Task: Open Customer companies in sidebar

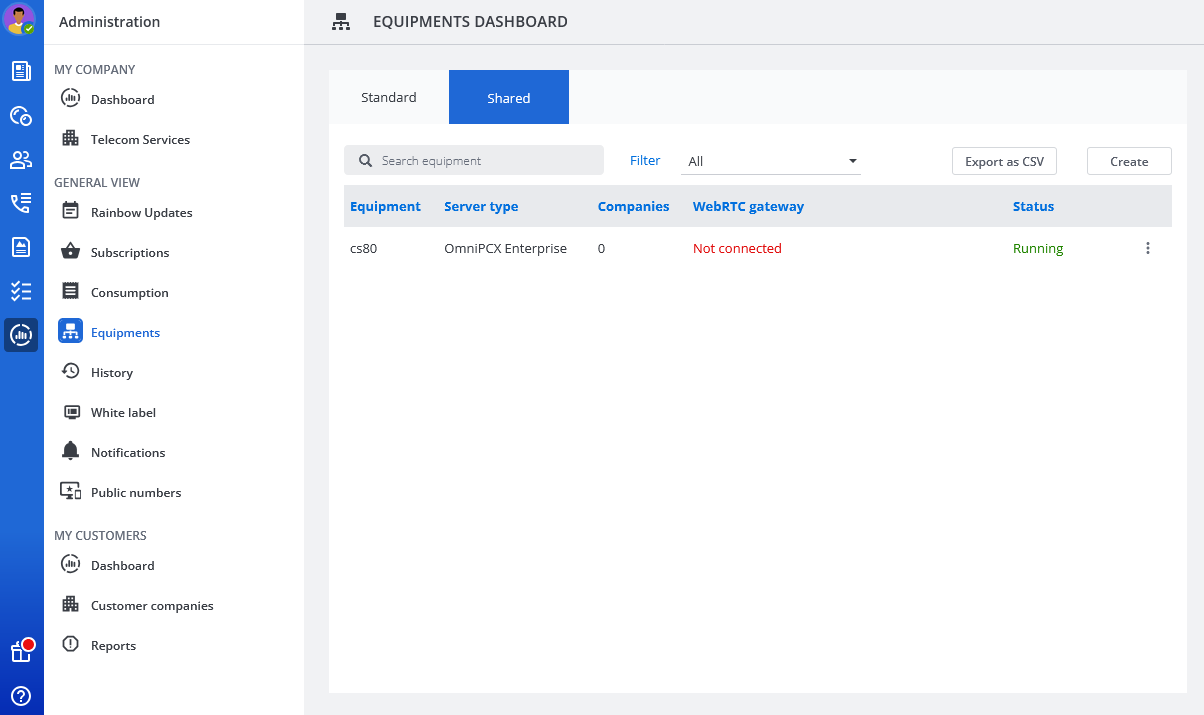Action: tap(152, 605)
